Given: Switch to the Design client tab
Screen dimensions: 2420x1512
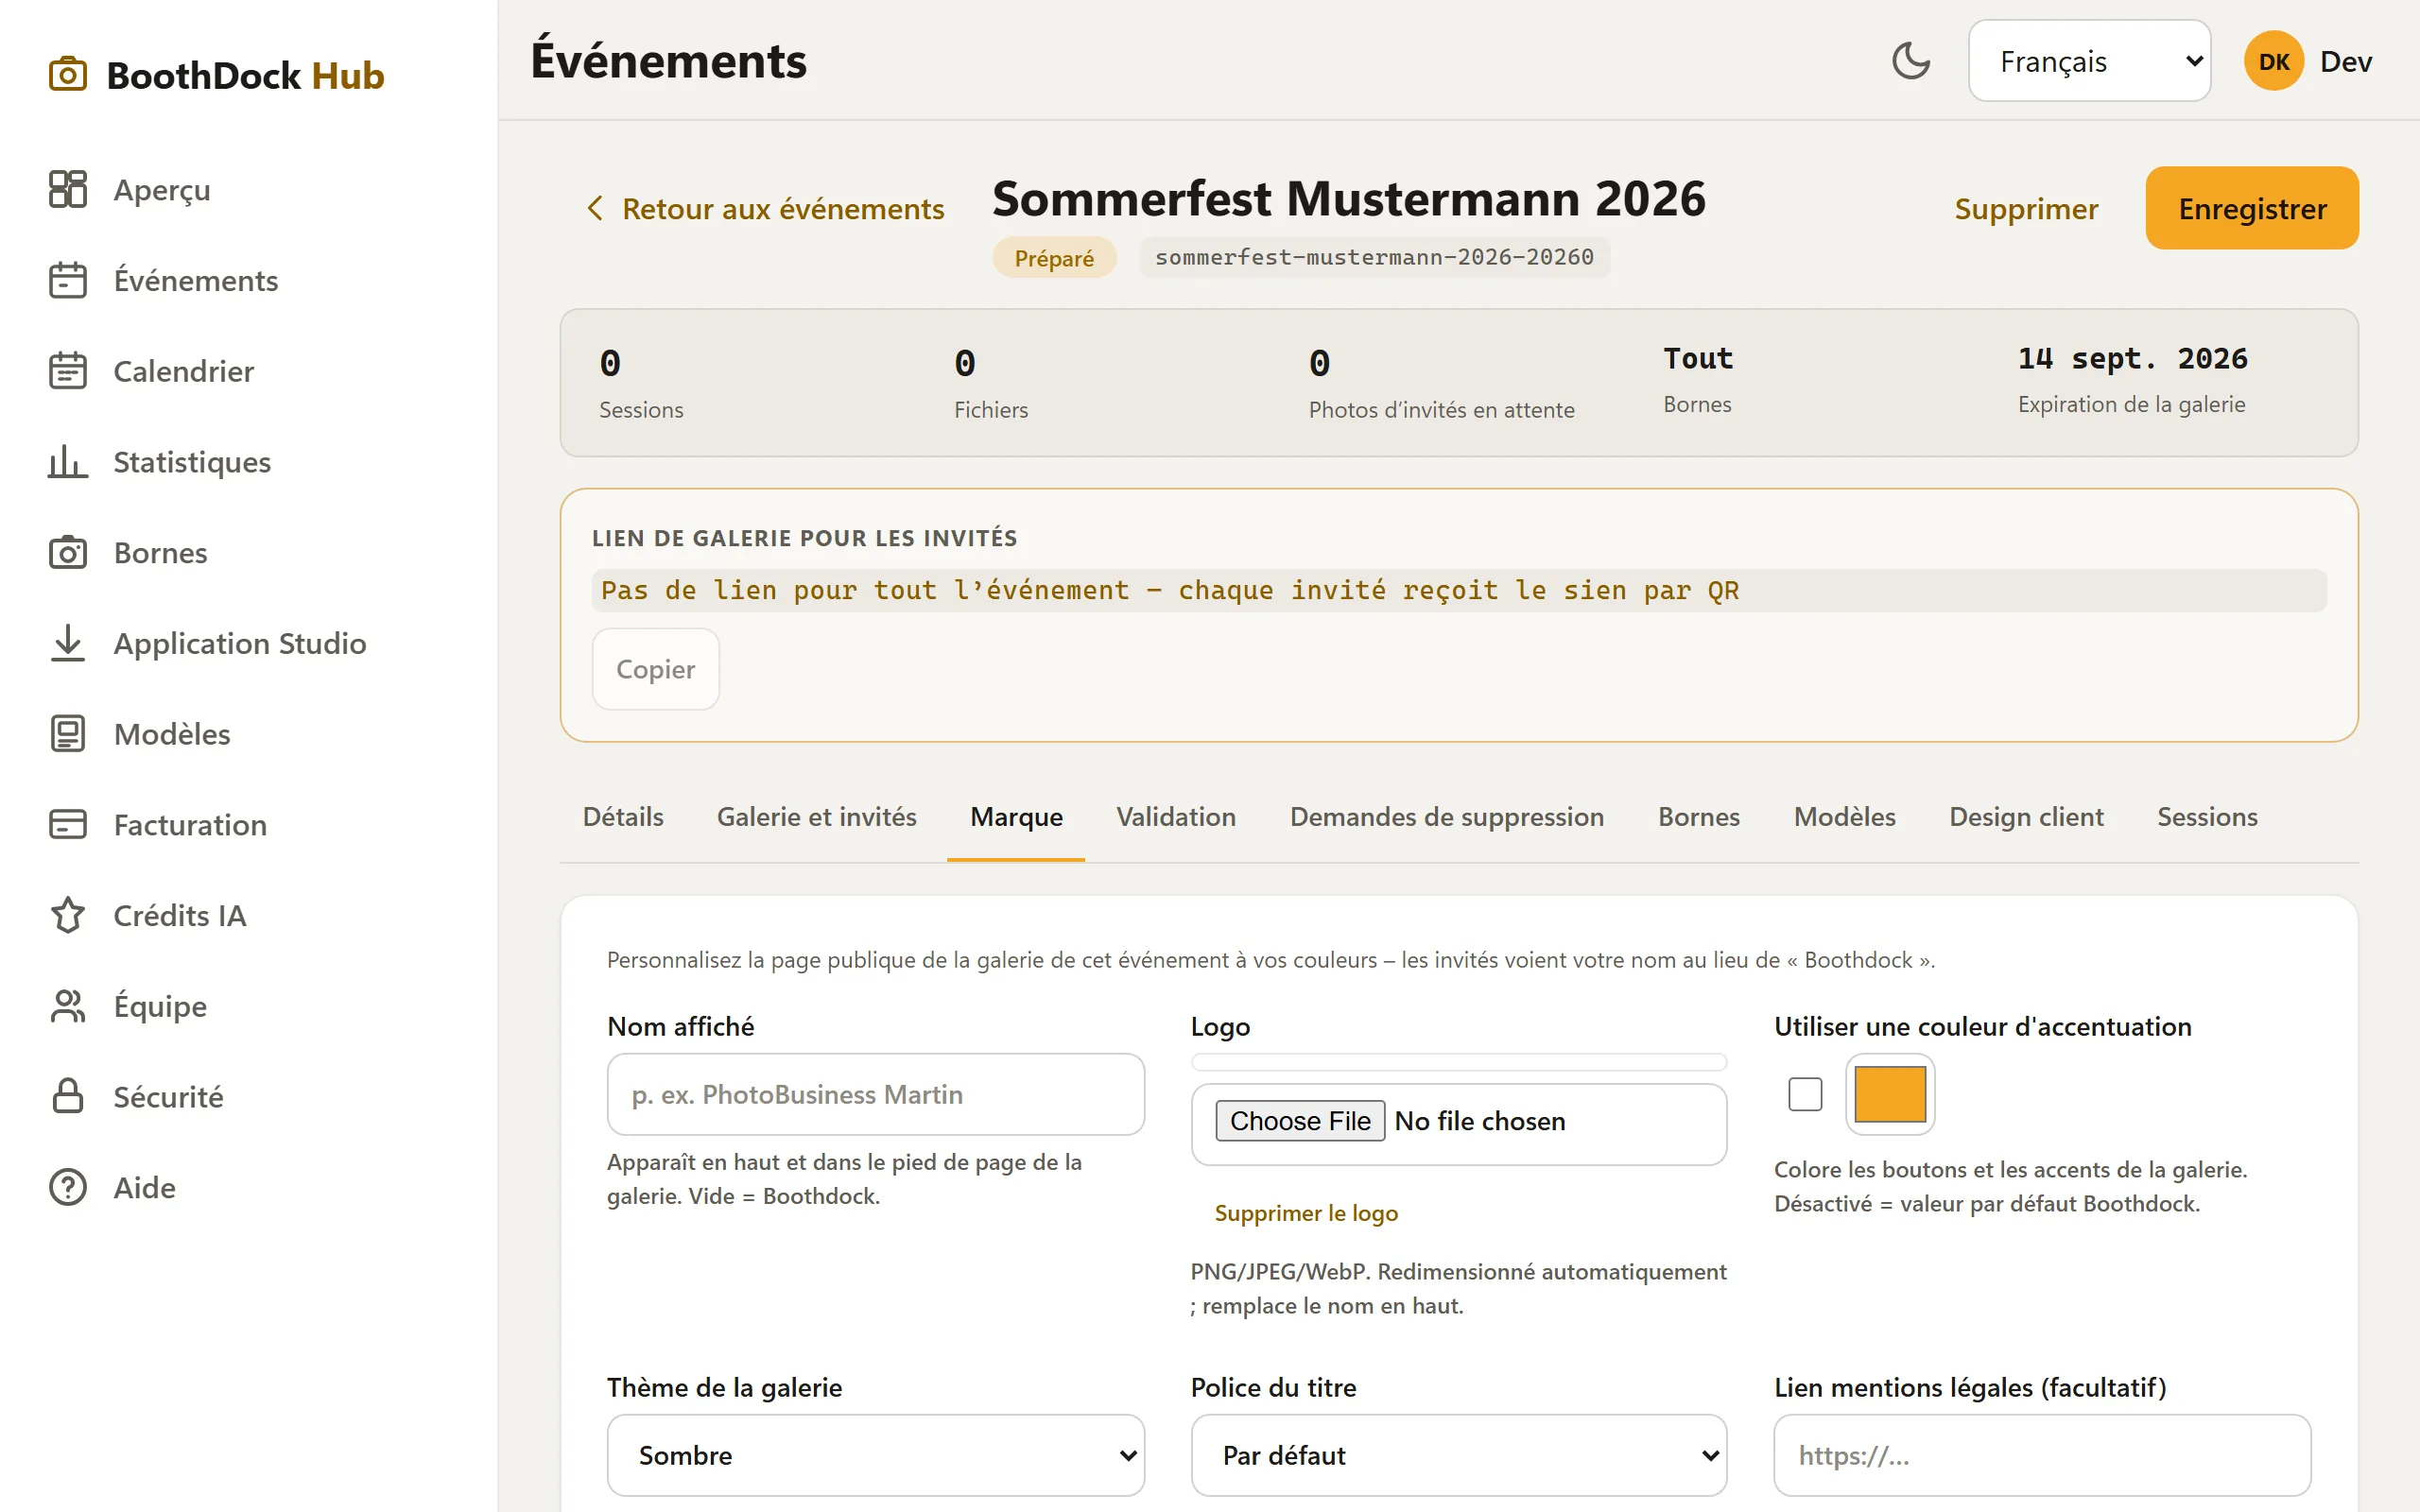Looking at the screenshot, I should coord(2026,817).
